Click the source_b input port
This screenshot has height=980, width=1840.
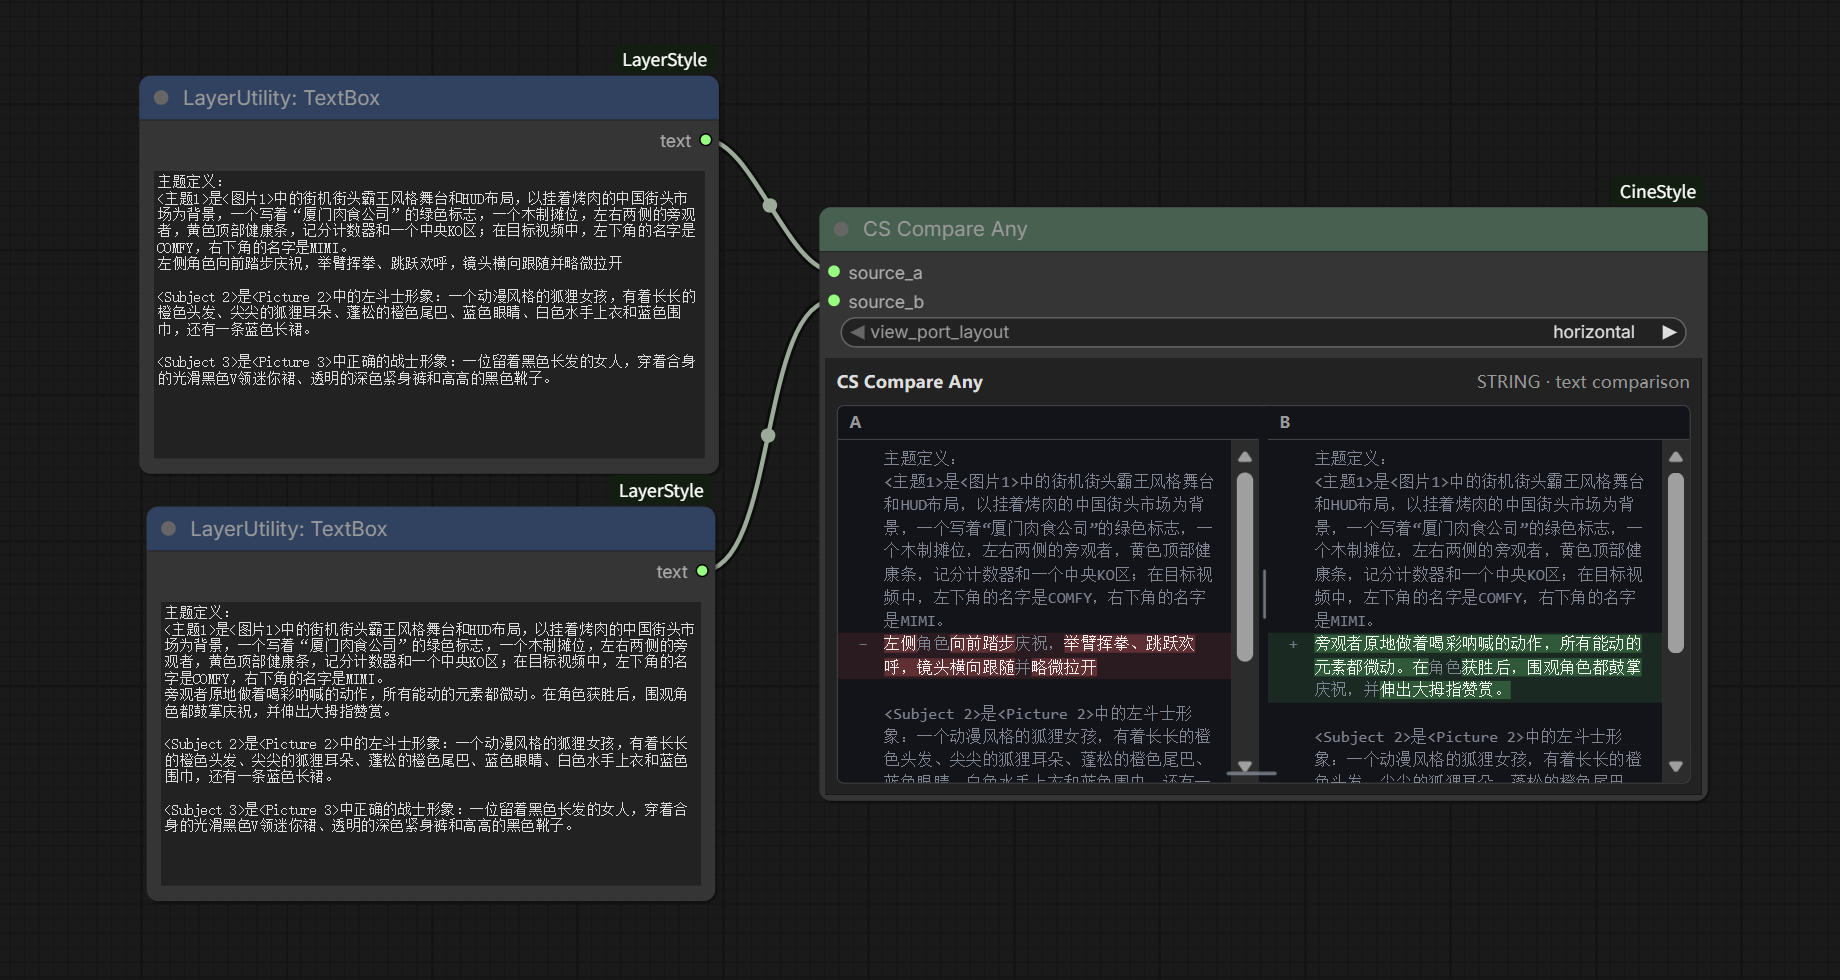click(834, 301)
